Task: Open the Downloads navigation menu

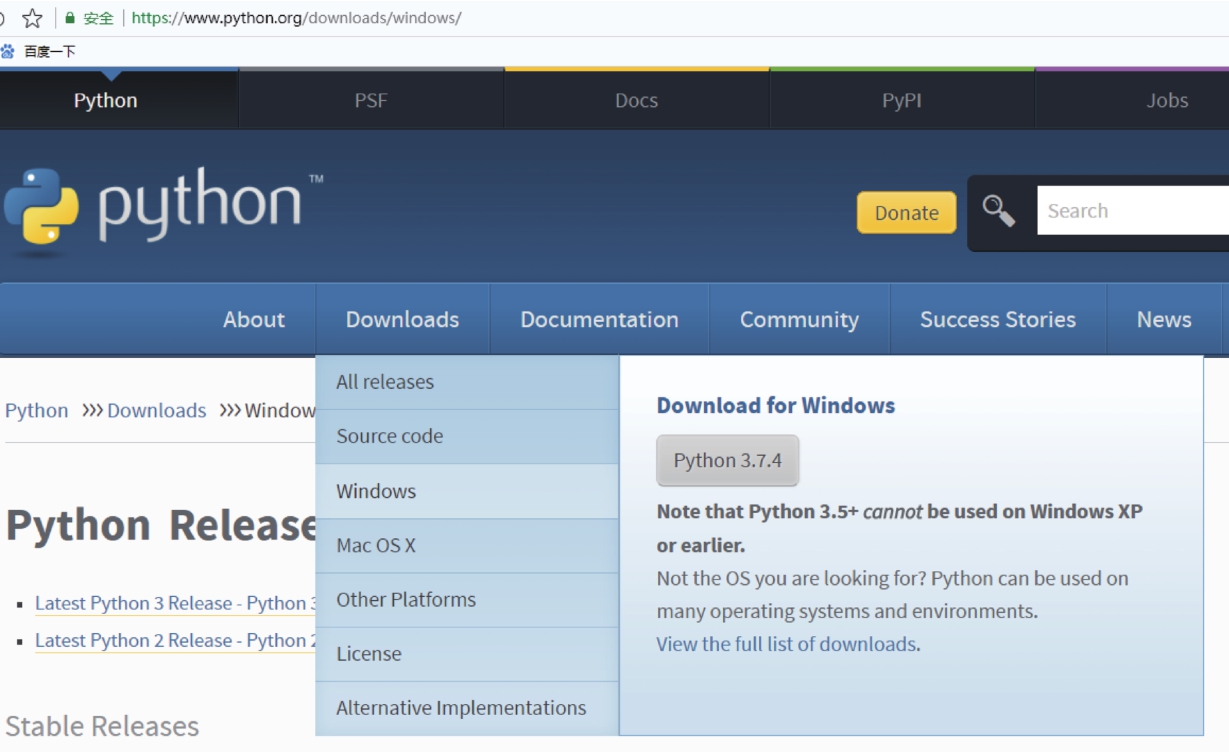Action: 403,320
